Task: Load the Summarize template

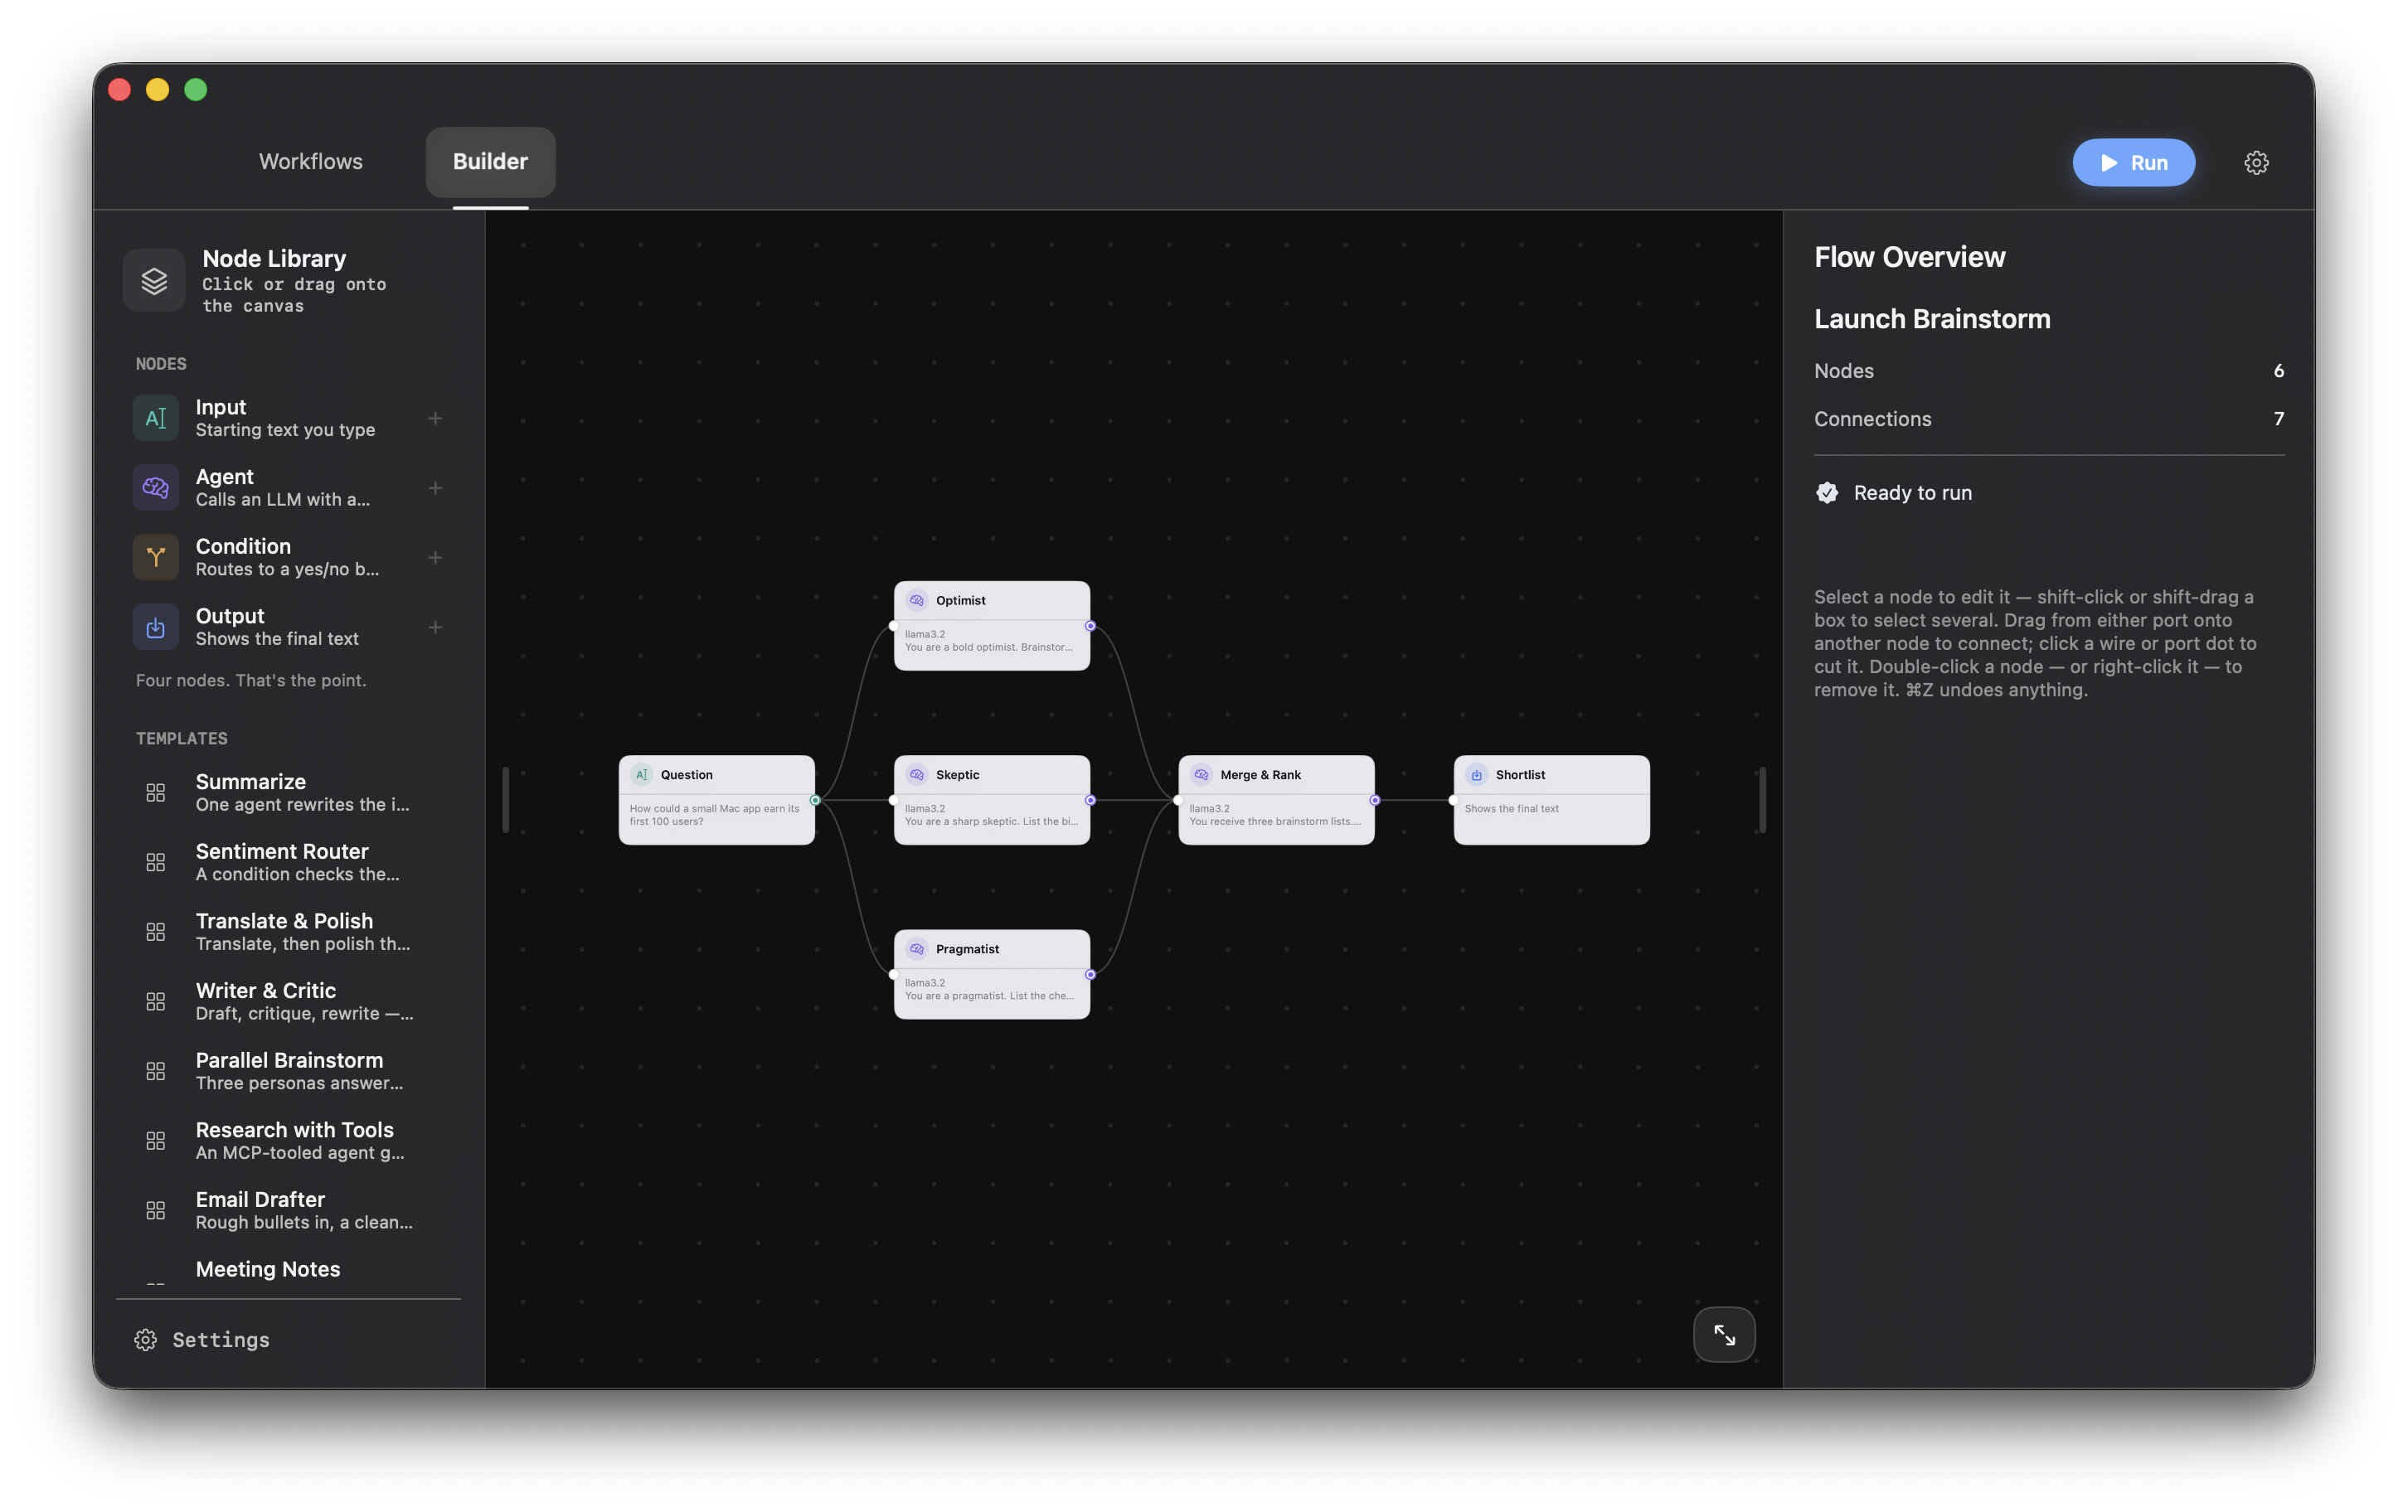Action: tap(288, 792)
